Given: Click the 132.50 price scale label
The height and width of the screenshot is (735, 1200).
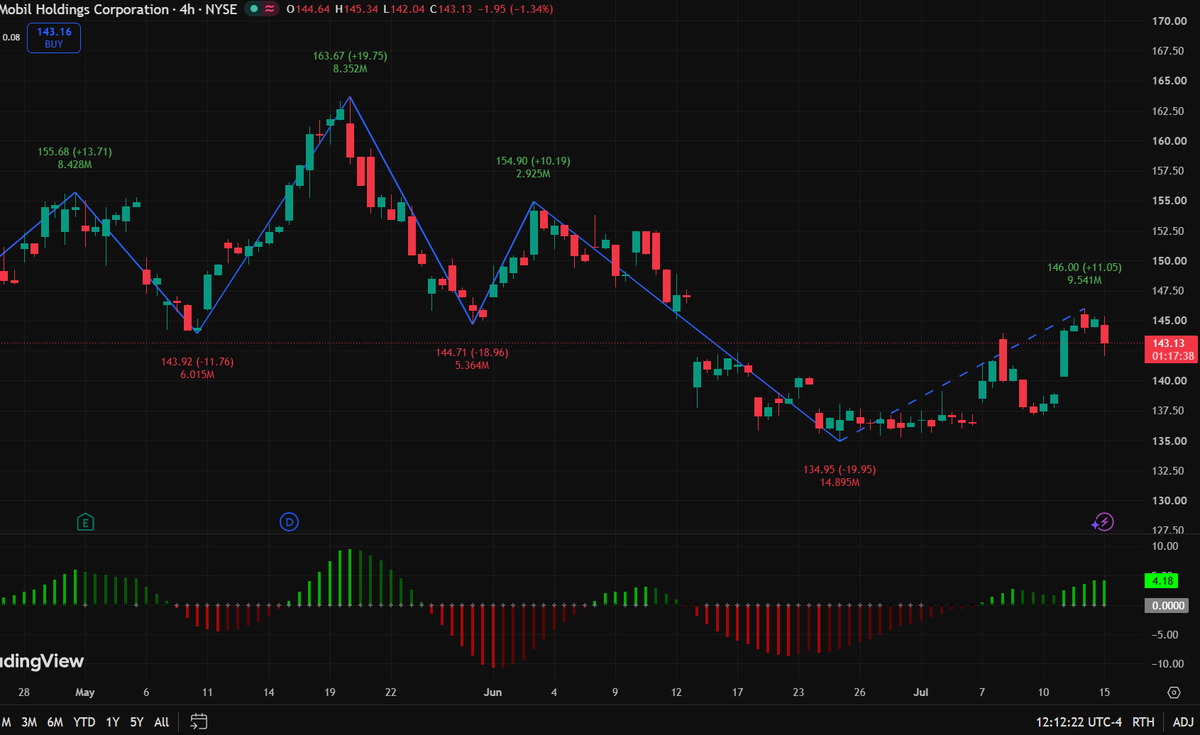Looking at the screenshot, I should point(1168,471).
